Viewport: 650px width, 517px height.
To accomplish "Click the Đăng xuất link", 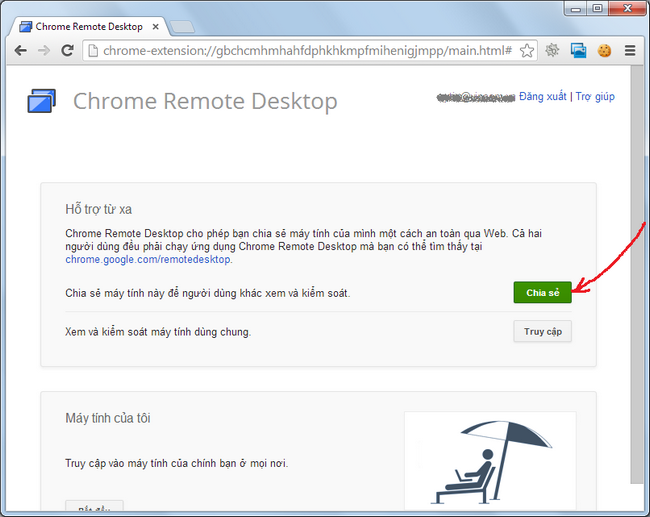I will pos(543,97).
